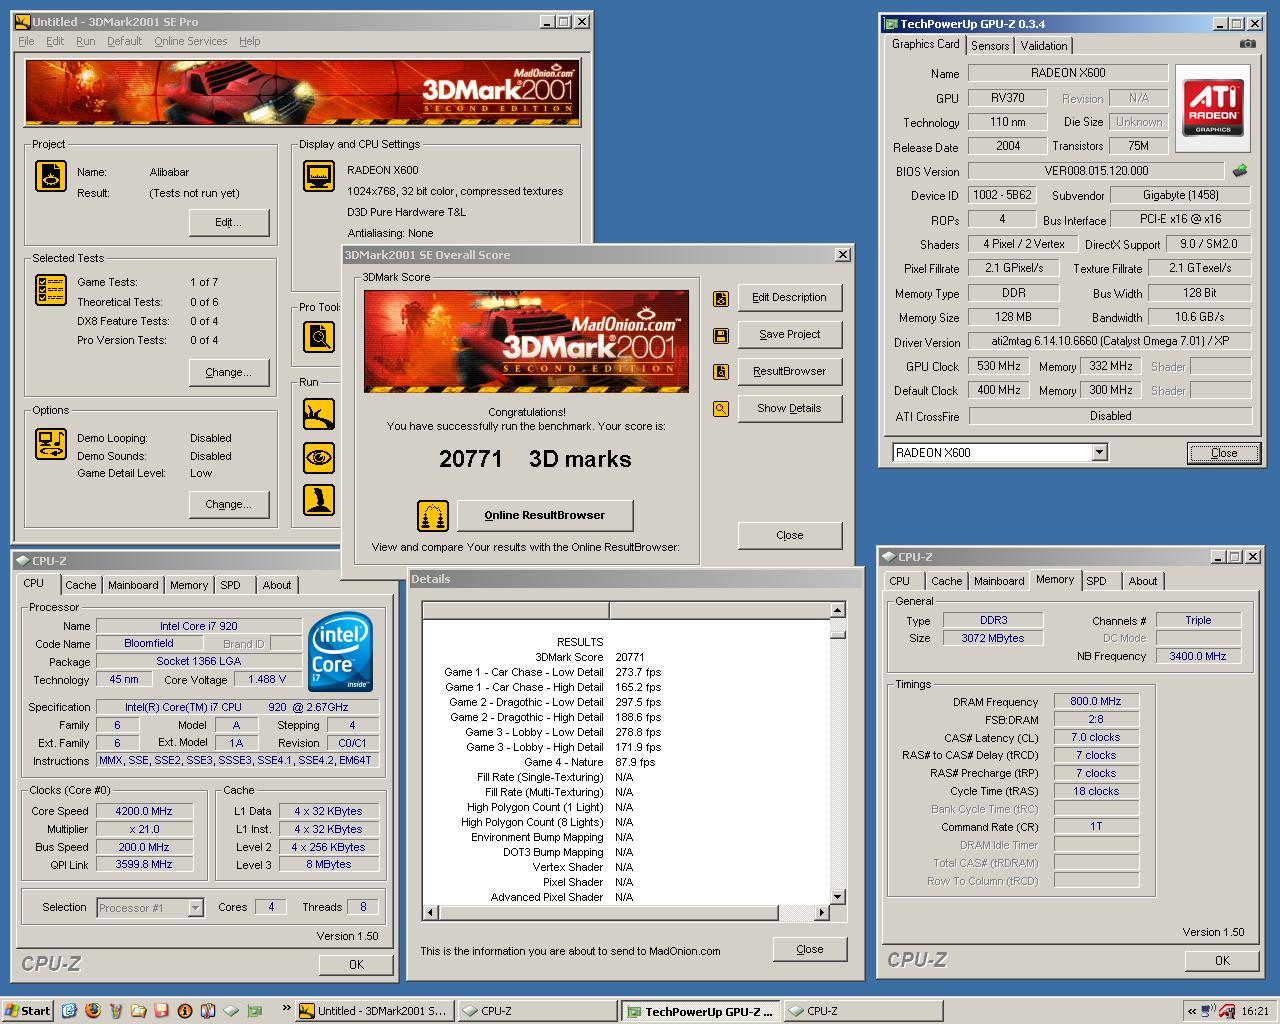Click OK in the left CPU-Z window
1280x1024 pixels.
click(x=356, y=964)
